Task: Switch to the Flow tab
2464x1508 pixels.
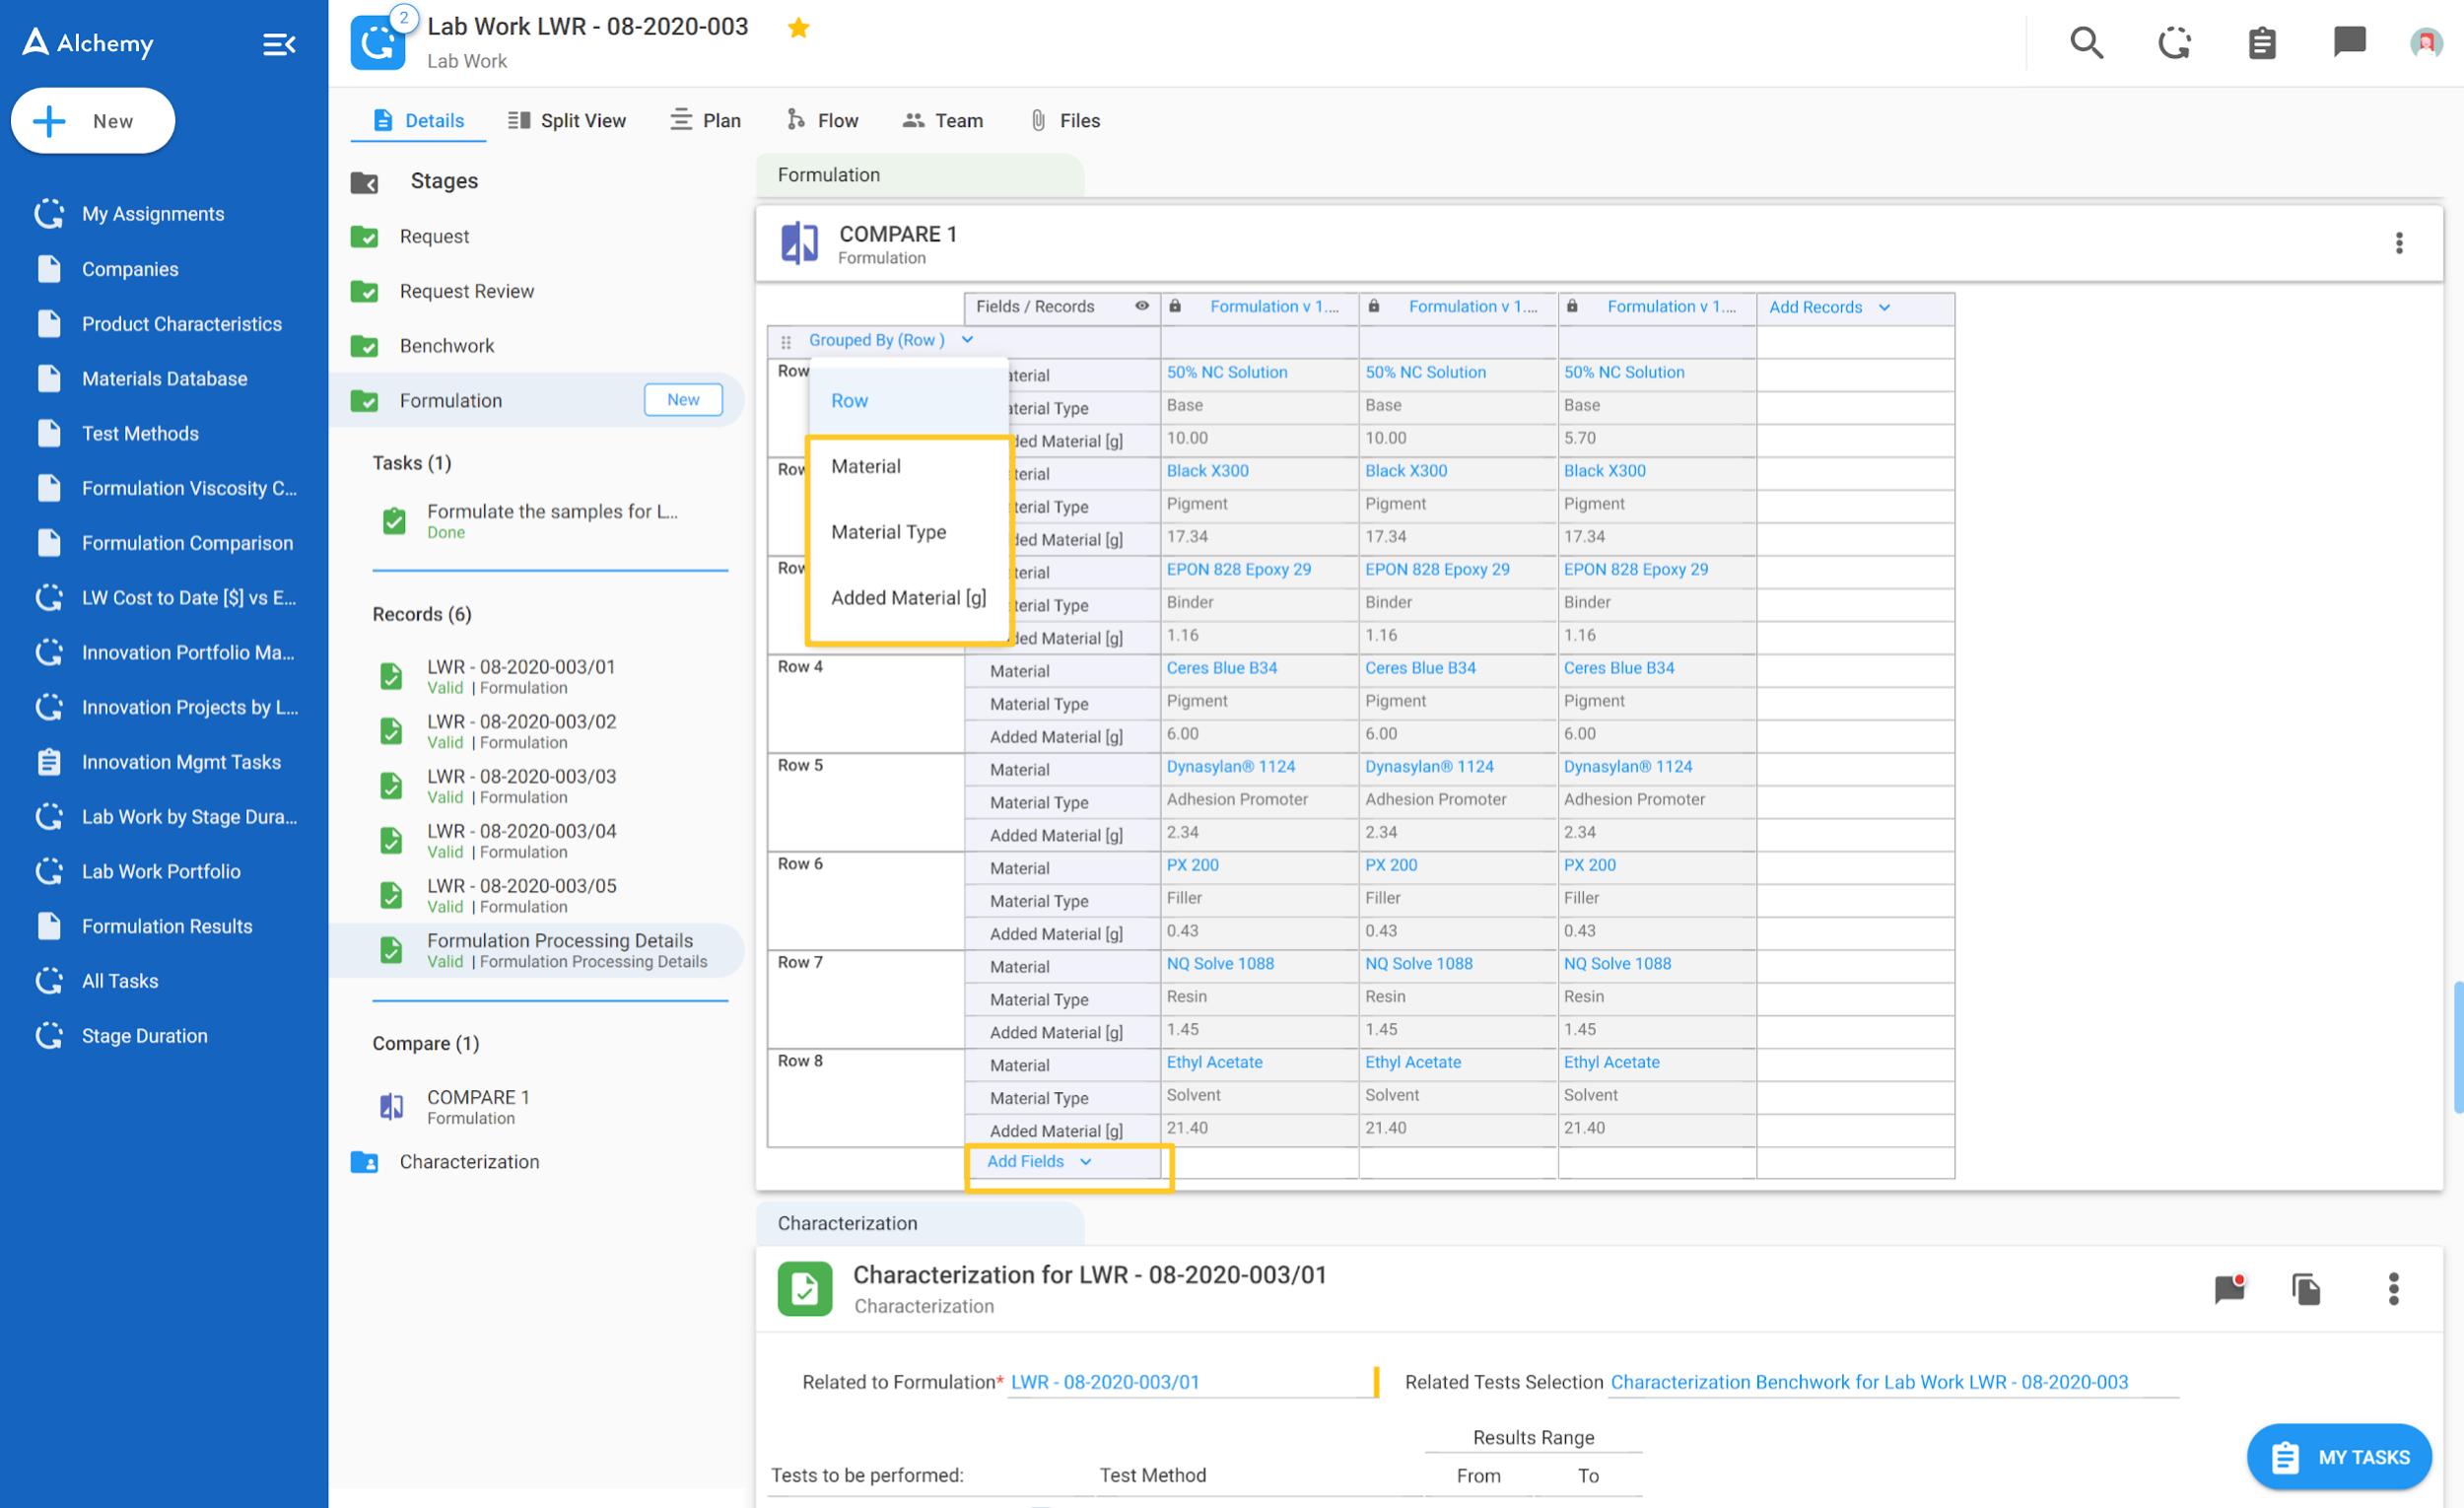Action: click(822, 121)
